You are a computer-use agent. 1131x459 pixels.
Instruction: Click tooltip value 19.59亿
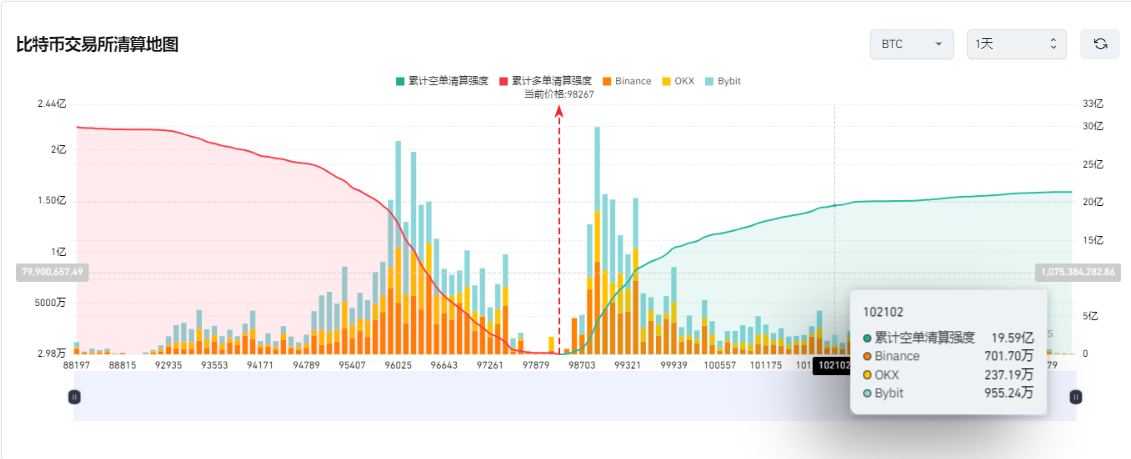tap(1012, 337)
